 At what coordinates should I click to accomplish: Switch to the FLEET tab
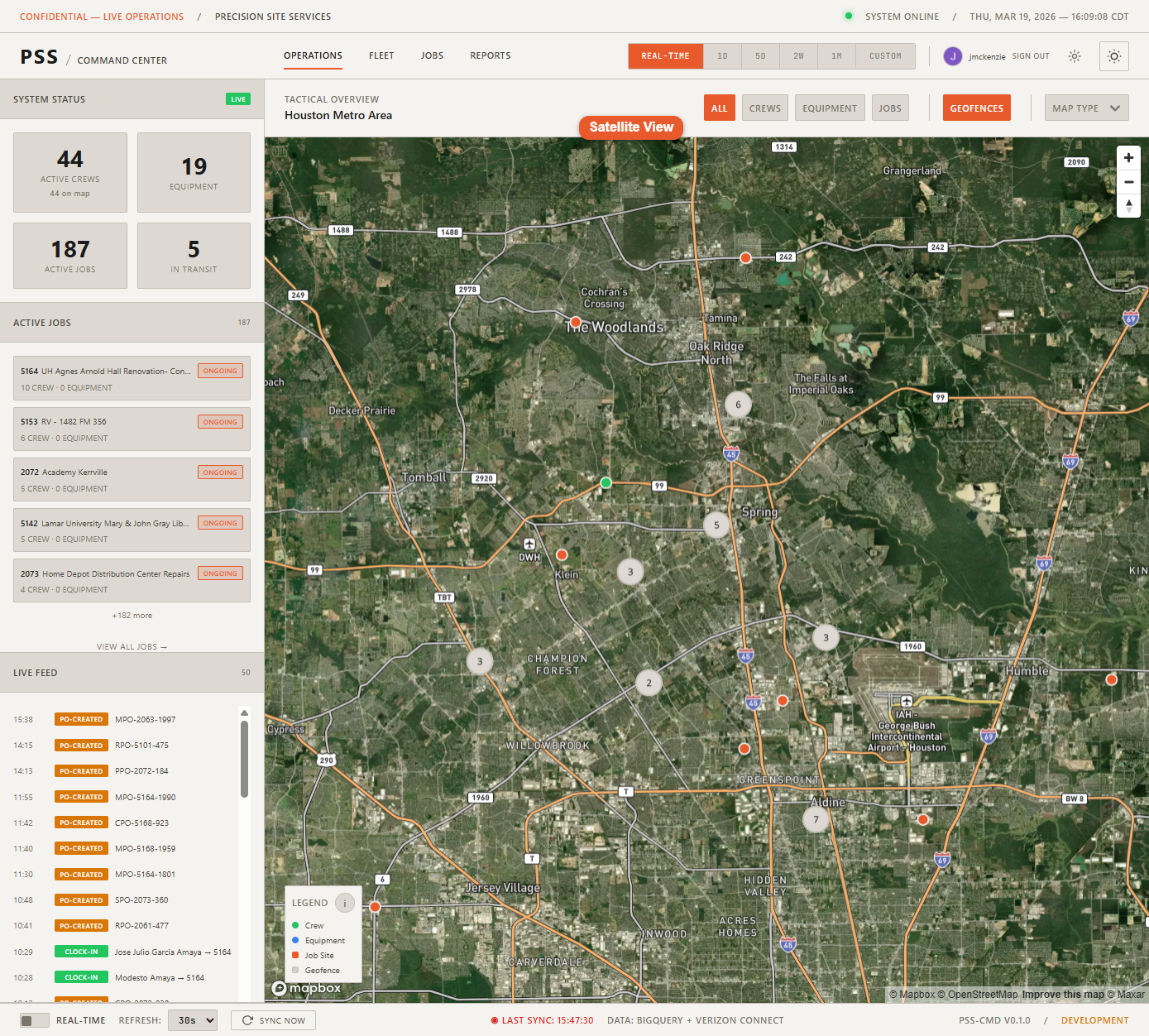click(381, 56)
